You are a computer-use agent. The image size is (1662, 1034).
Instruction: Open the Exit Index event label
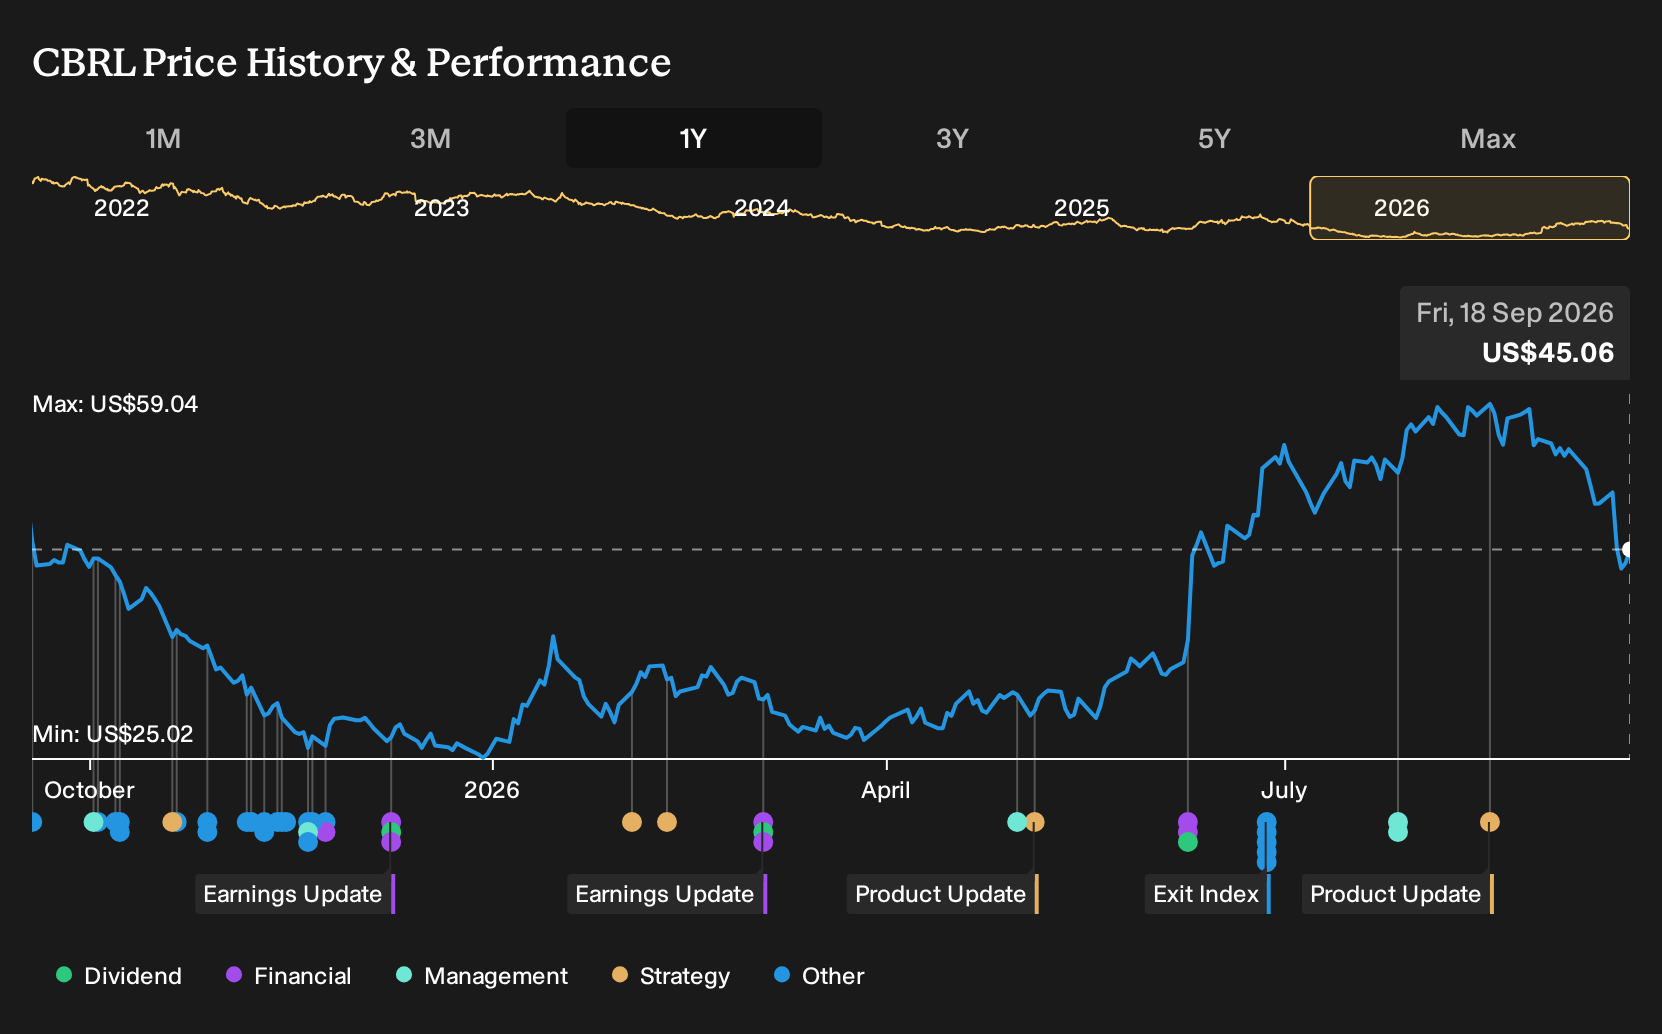pos(1208,894)
